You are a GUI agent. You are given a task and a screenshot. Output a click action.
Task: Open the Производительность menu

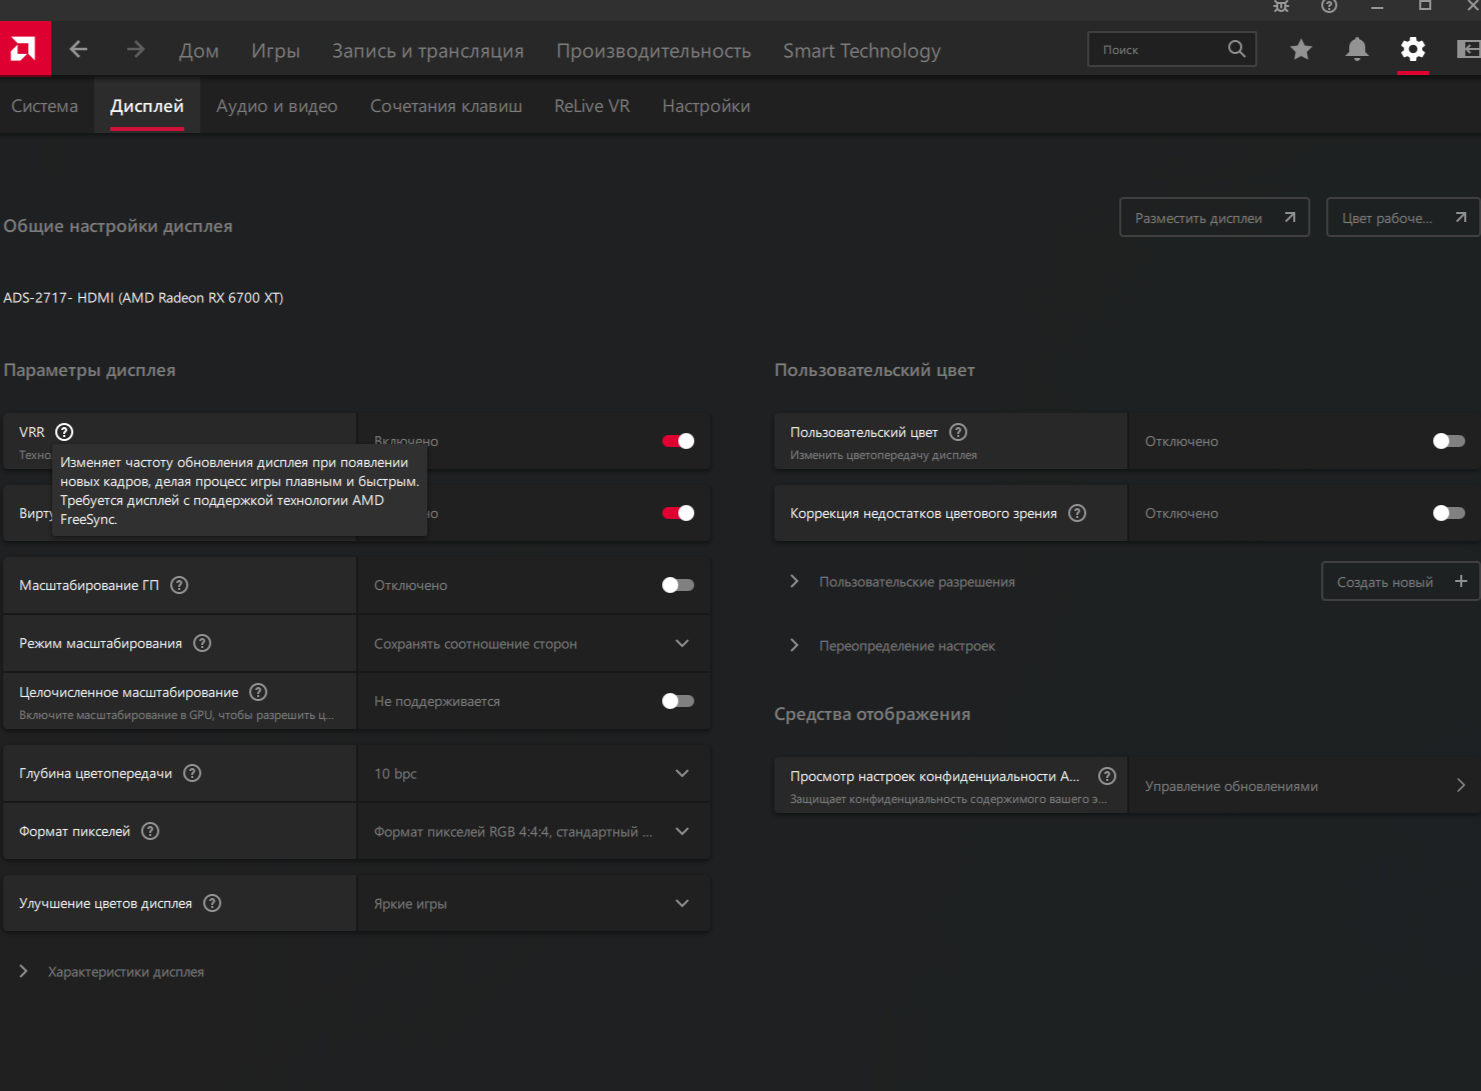653,51
